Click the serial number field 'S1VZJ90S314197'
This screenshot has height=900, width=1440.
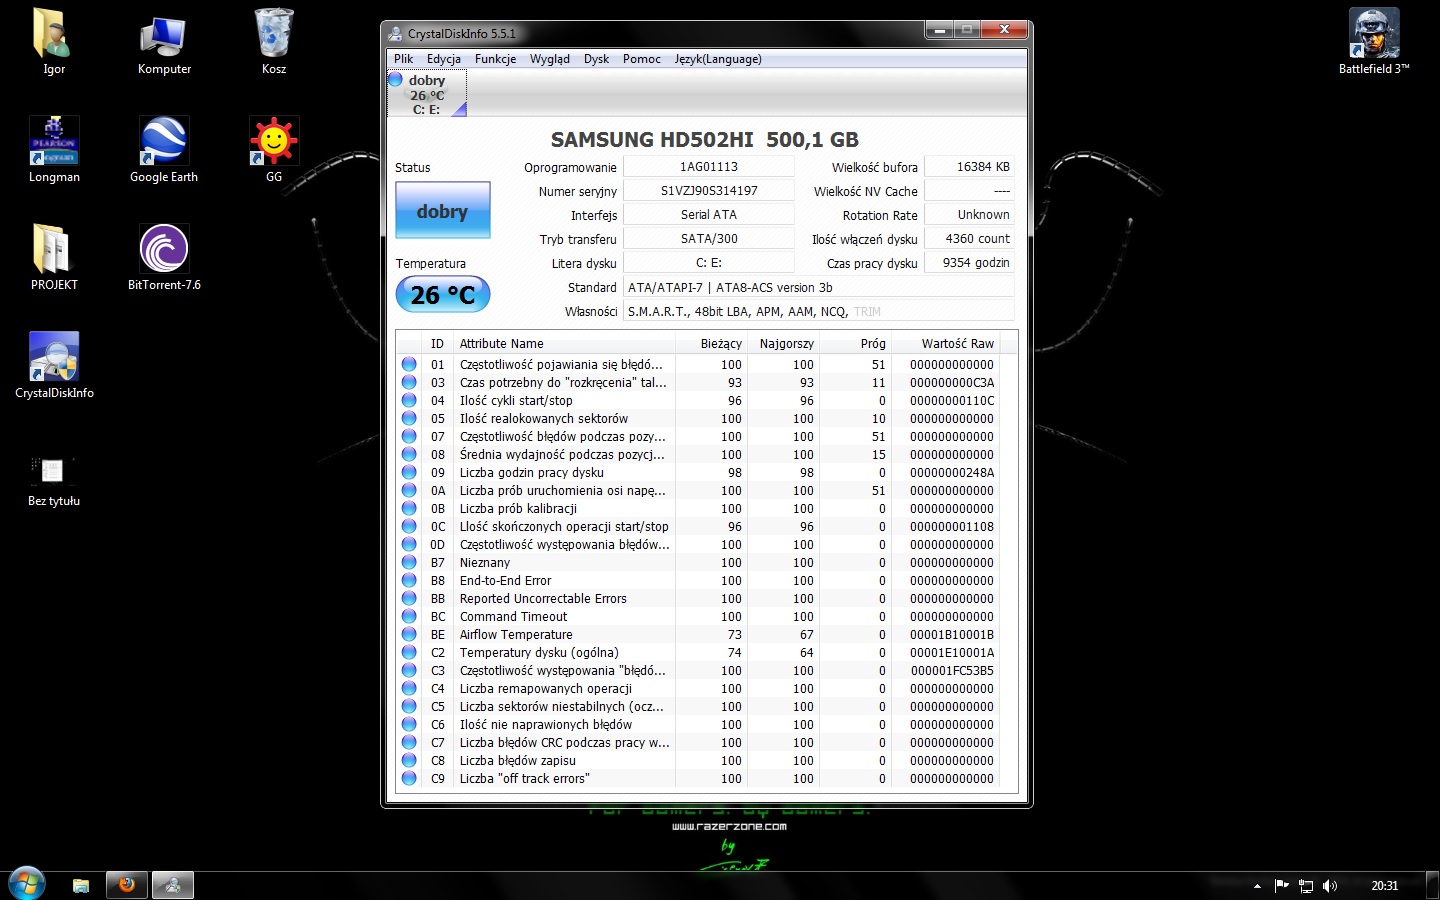pyautogui.click(x=709, y=191)
